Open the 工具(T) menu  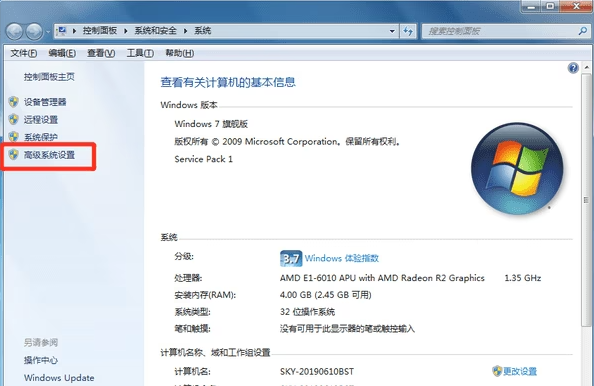(x=140, y=53)
